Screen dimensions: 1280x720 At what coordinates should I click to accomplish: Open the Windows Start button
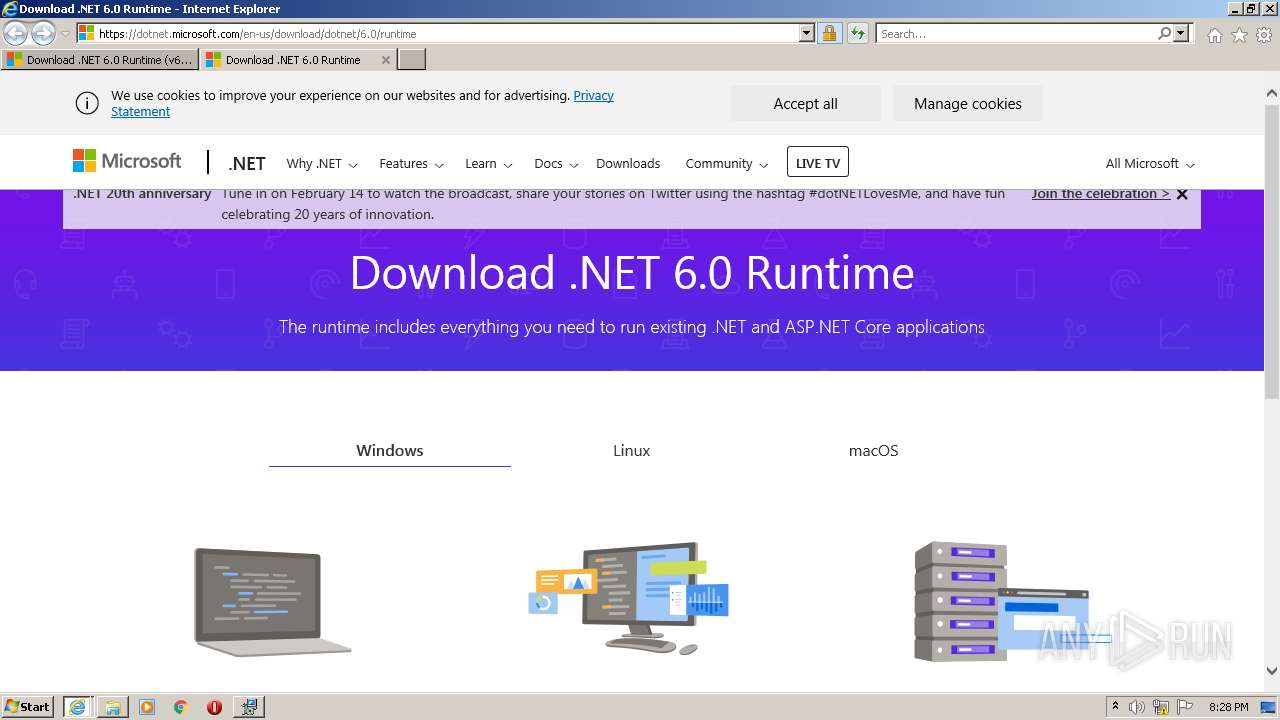[27, 706]
